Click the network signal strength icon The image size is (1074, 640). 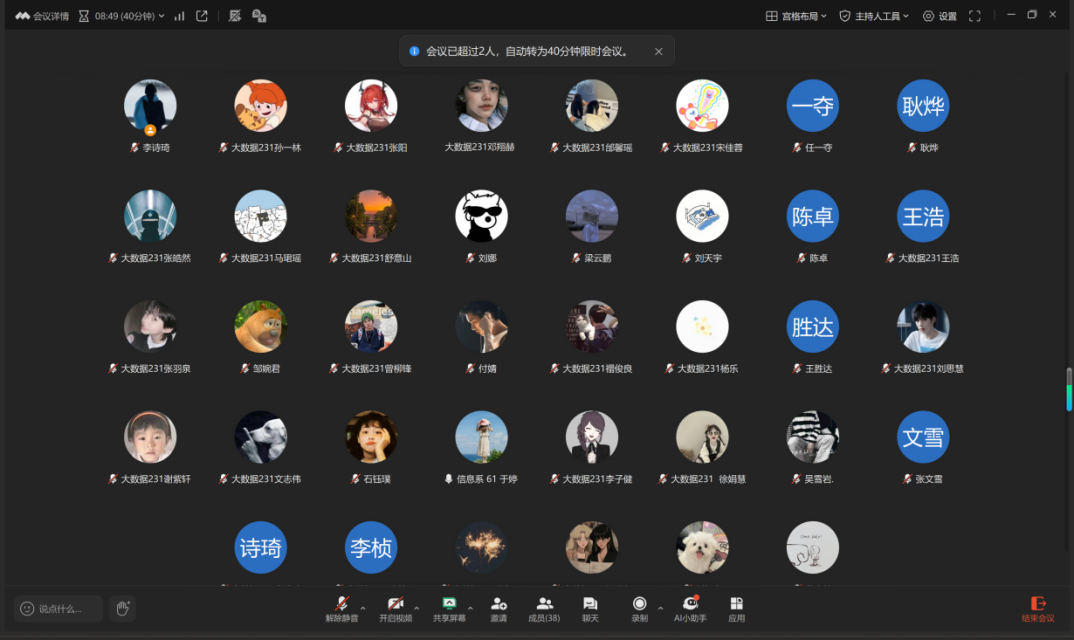click(179, 16)
